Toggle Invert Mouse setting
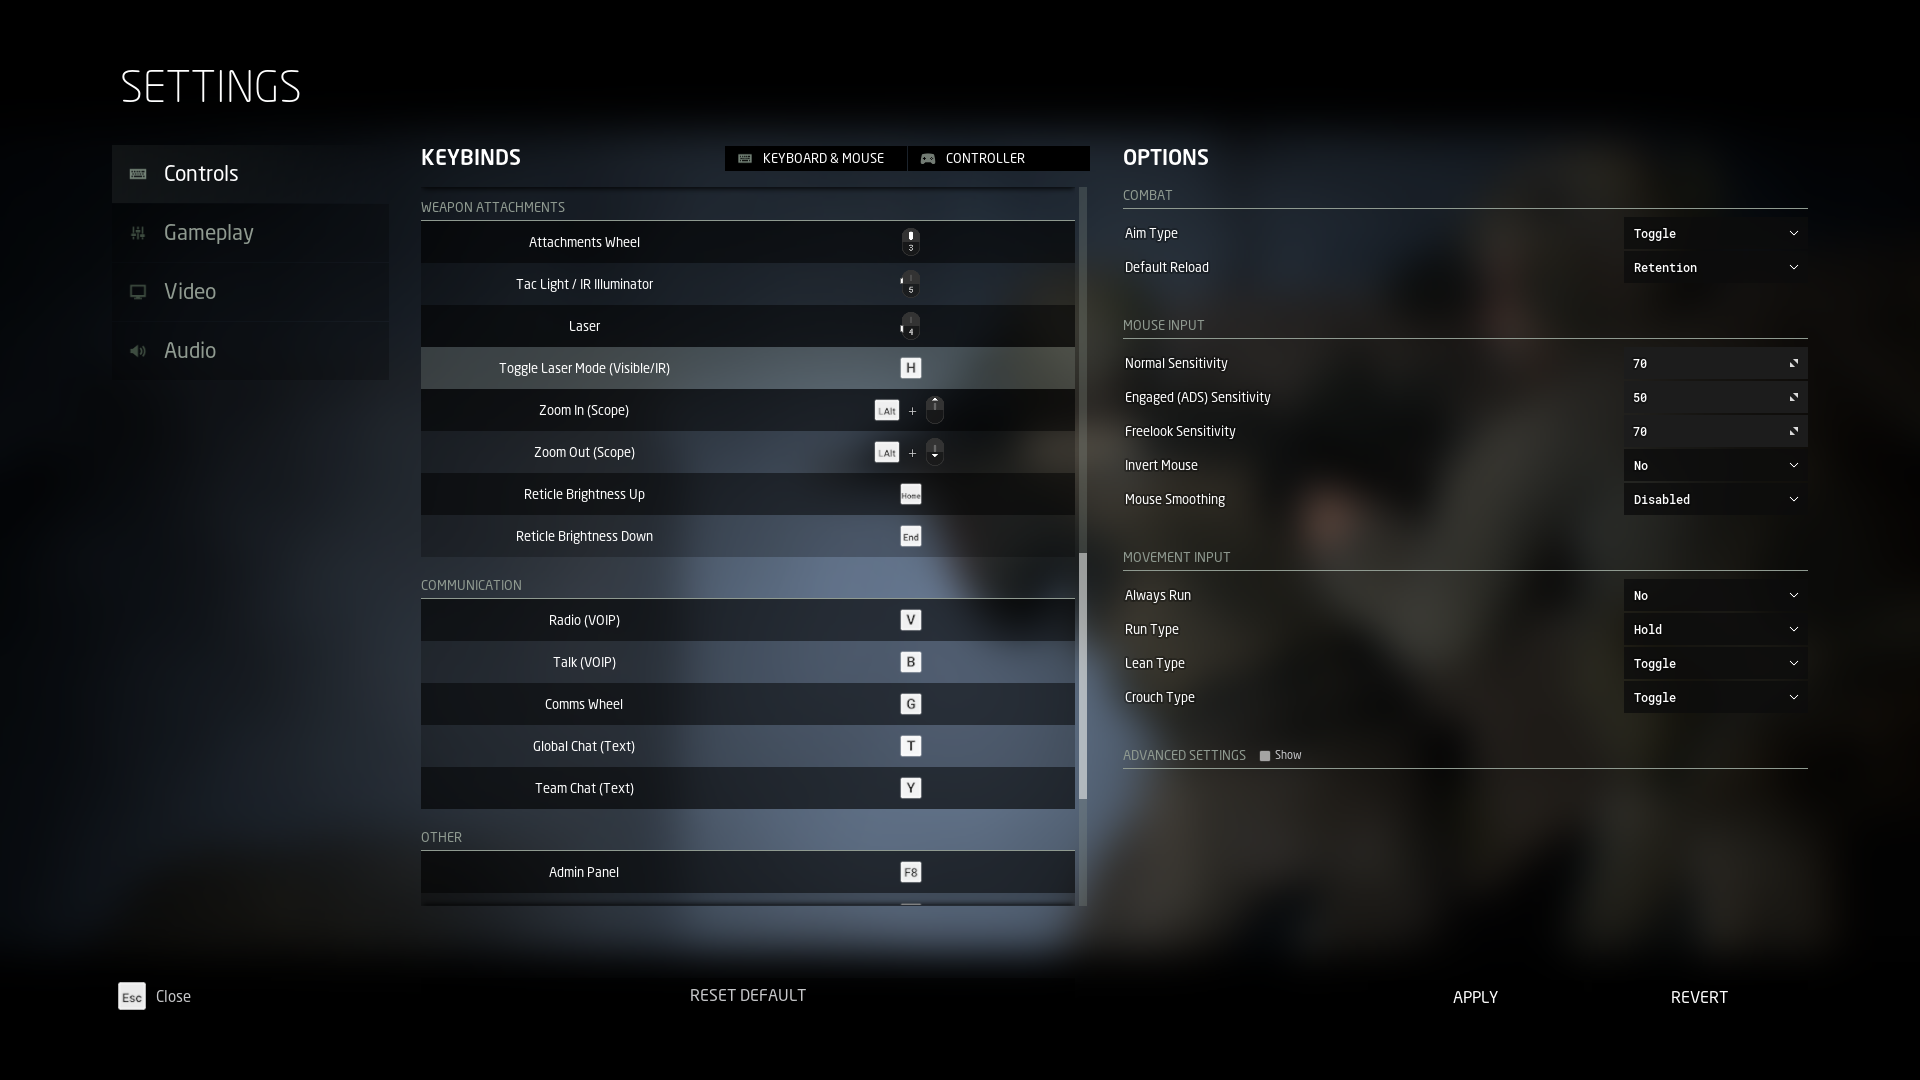The width and height of the screenshot is (1920, 1080). [1714, 464]
